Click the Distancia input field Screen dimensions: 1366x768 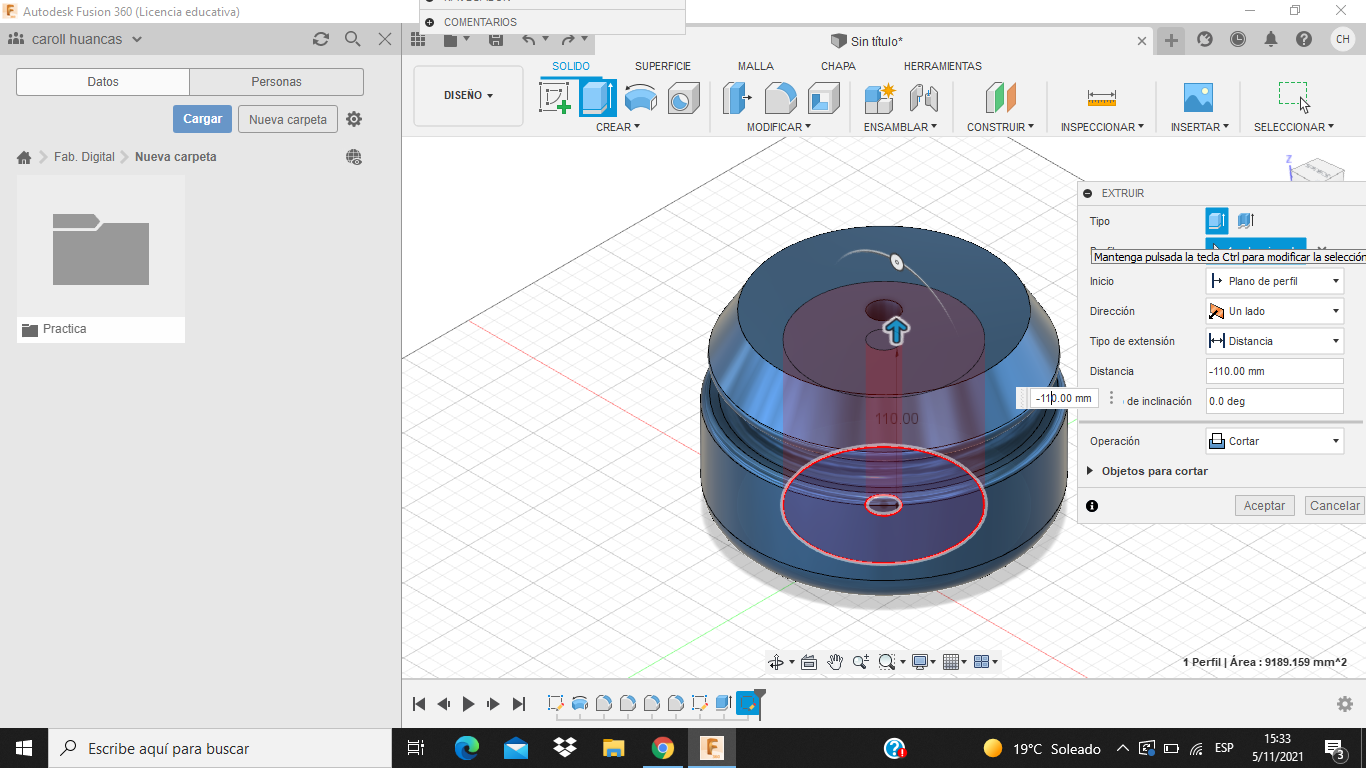[x=1274, y=371]
